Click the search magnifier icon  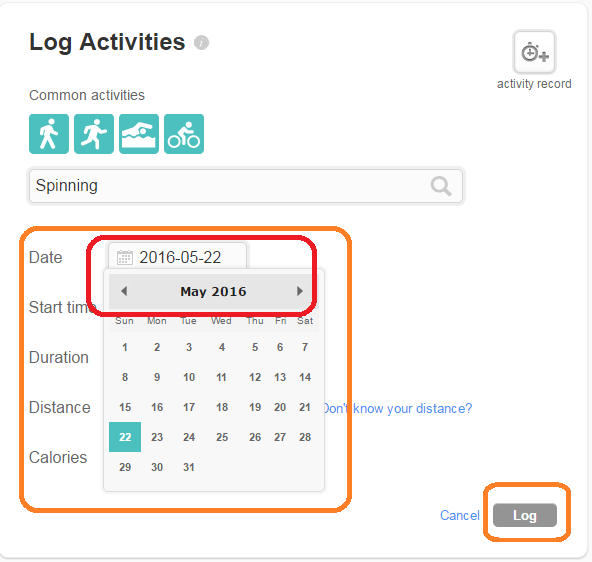[441, 186]
